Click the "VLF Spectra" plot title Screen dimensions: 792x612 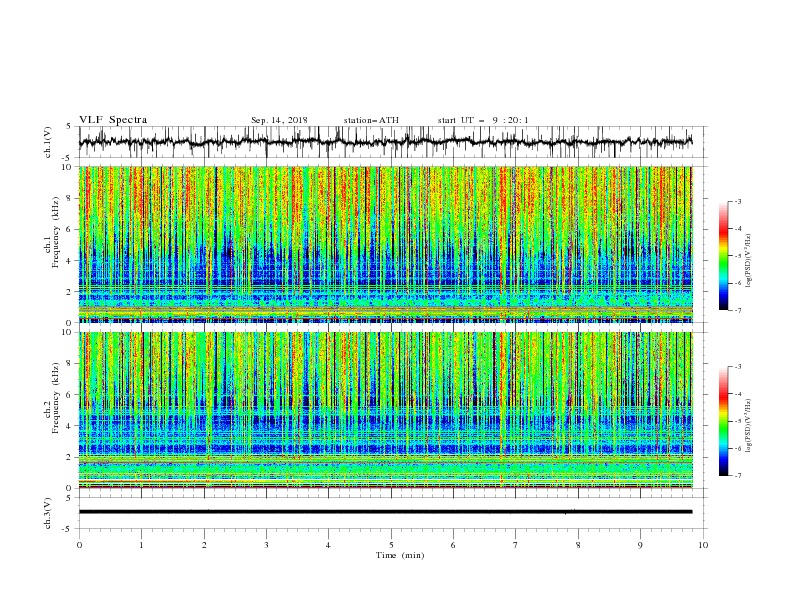[113, 120]
